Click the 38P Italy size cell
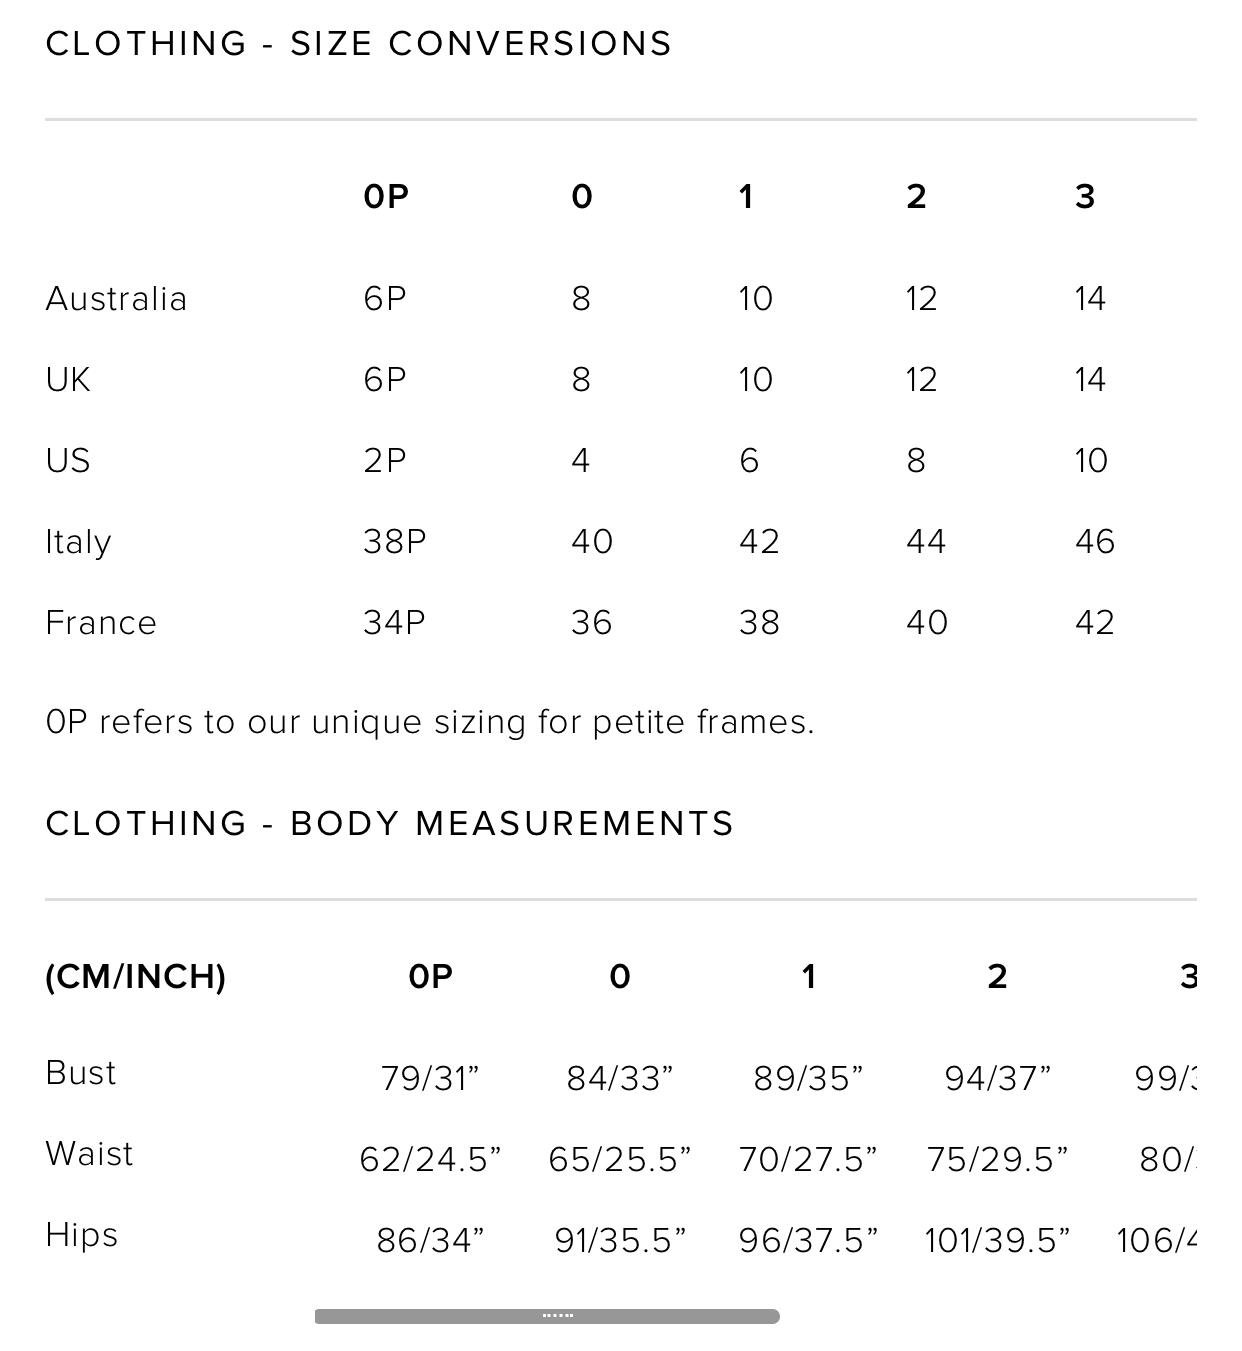This screenshot has height=1351, width=1242. point(394,542)
